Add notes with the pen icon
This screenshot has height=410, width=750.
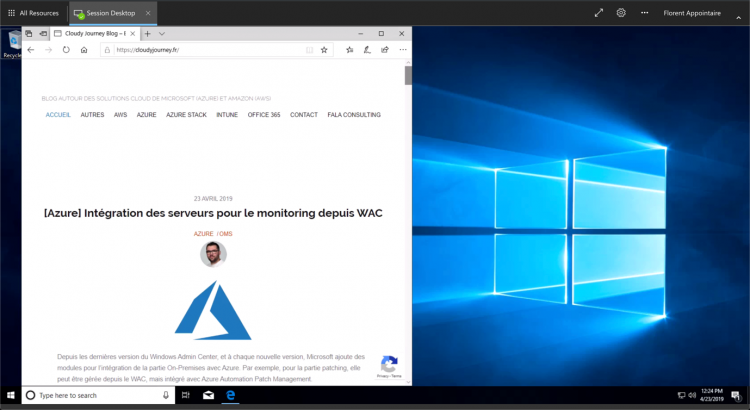click(x=367, y=50)
